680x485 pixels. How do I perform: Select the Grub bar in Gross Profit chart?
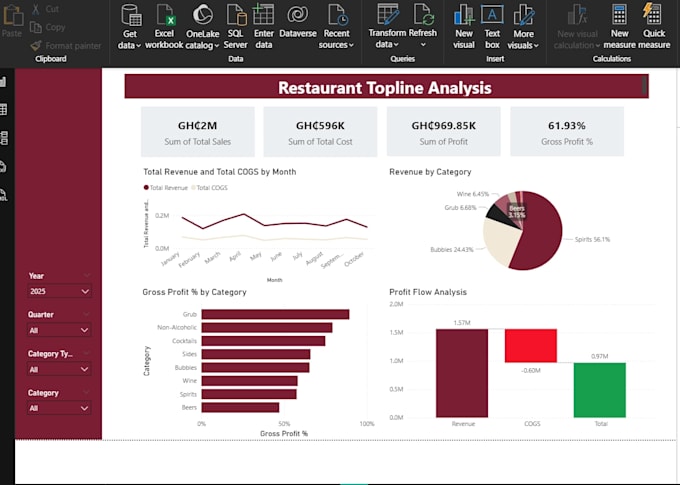point(275,314)
